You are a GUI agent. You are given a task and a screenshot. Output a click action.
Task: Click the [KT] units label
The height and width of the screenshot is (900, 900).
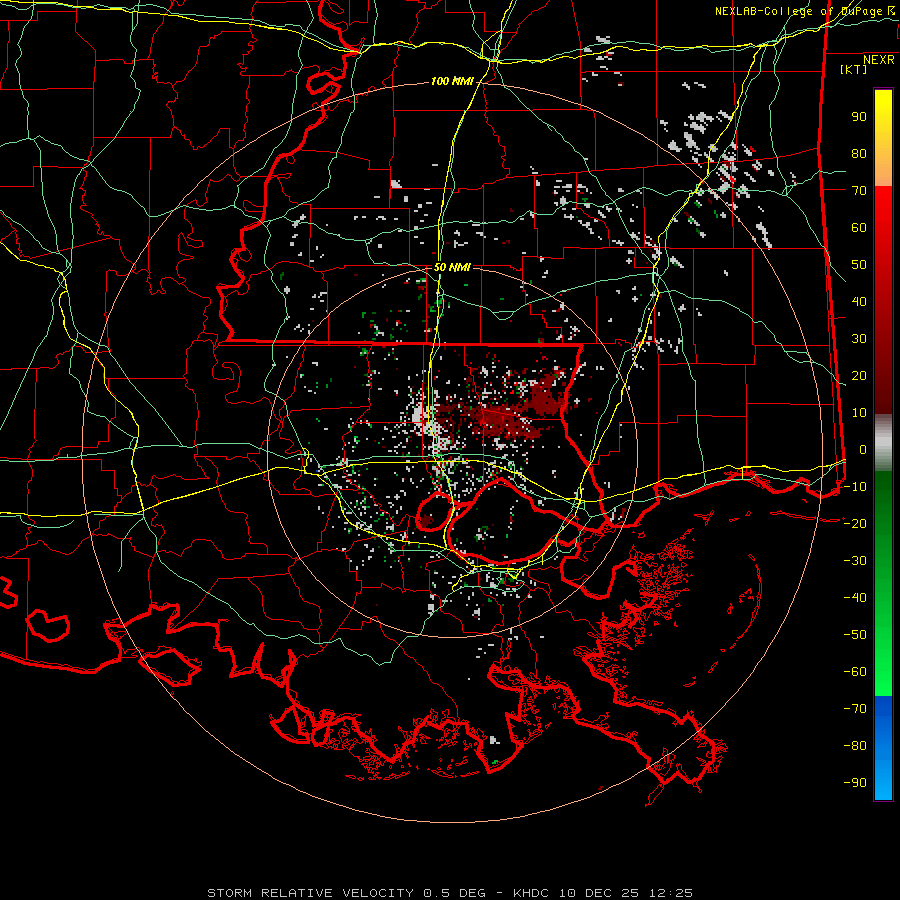[x=853, y=69]
